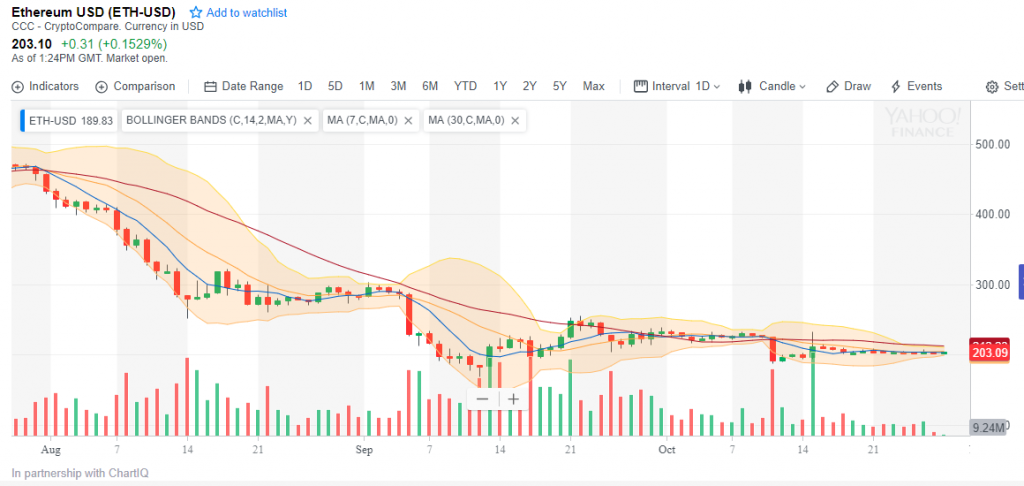
Task: Select the 3M range
Action: coord(398,86)
